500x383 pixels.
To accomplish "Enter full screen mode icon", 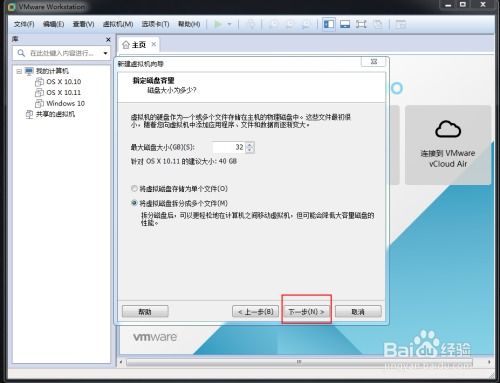I will (x=361, y=24).
